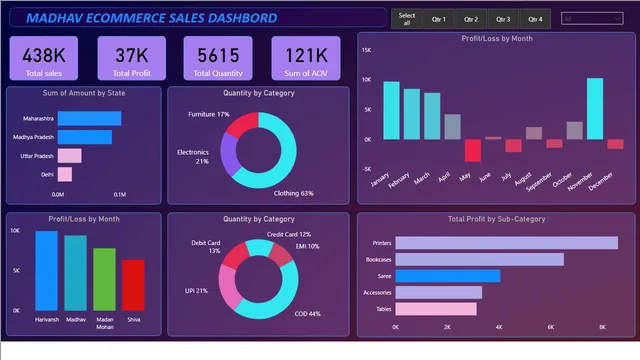Select the 121K Sum of AOV card
640x360 pixels.
click(306, 58)
